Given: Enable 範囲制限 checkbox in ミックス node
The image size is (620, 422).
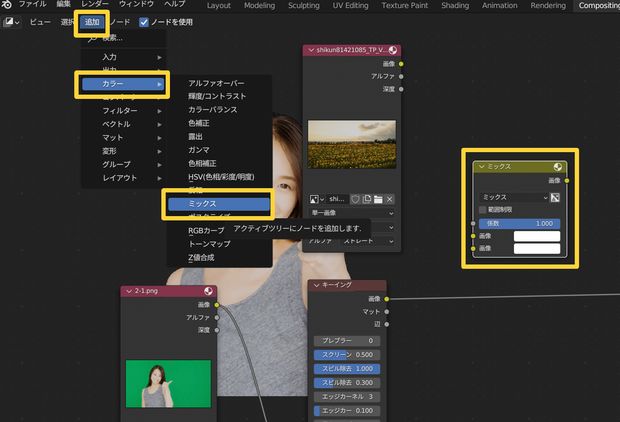Looking at the screenshot, I should pos(482,210).
